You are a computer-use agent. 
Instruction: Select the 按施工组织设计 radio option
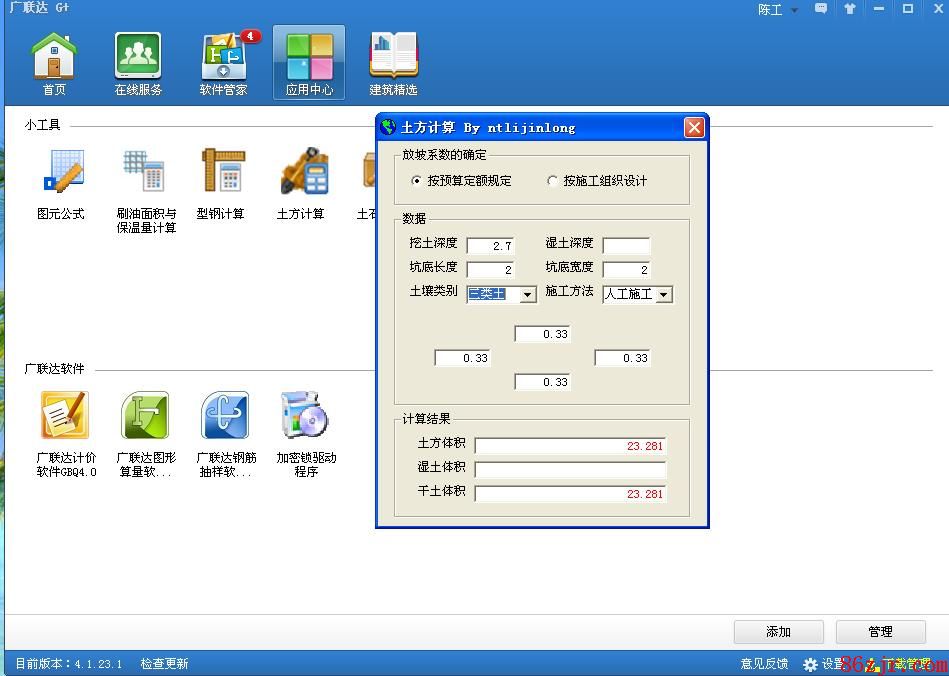(x=553, y=182)
